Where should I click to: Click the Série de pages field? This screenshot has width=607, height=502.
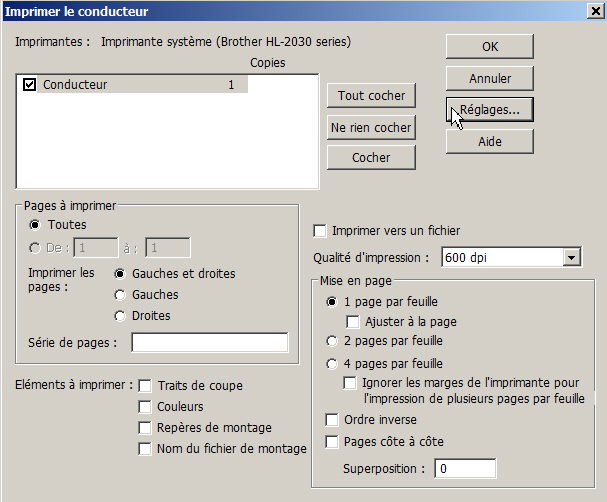[209, 343]
